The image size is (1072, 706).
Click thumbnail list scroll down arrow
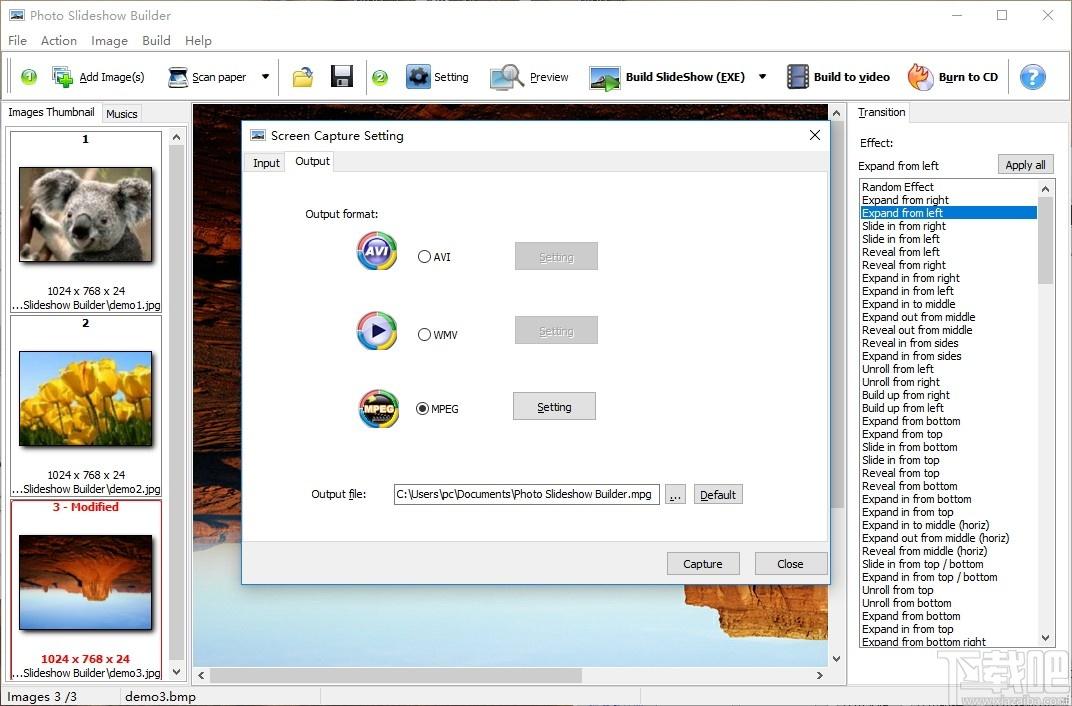click(176, 672)
